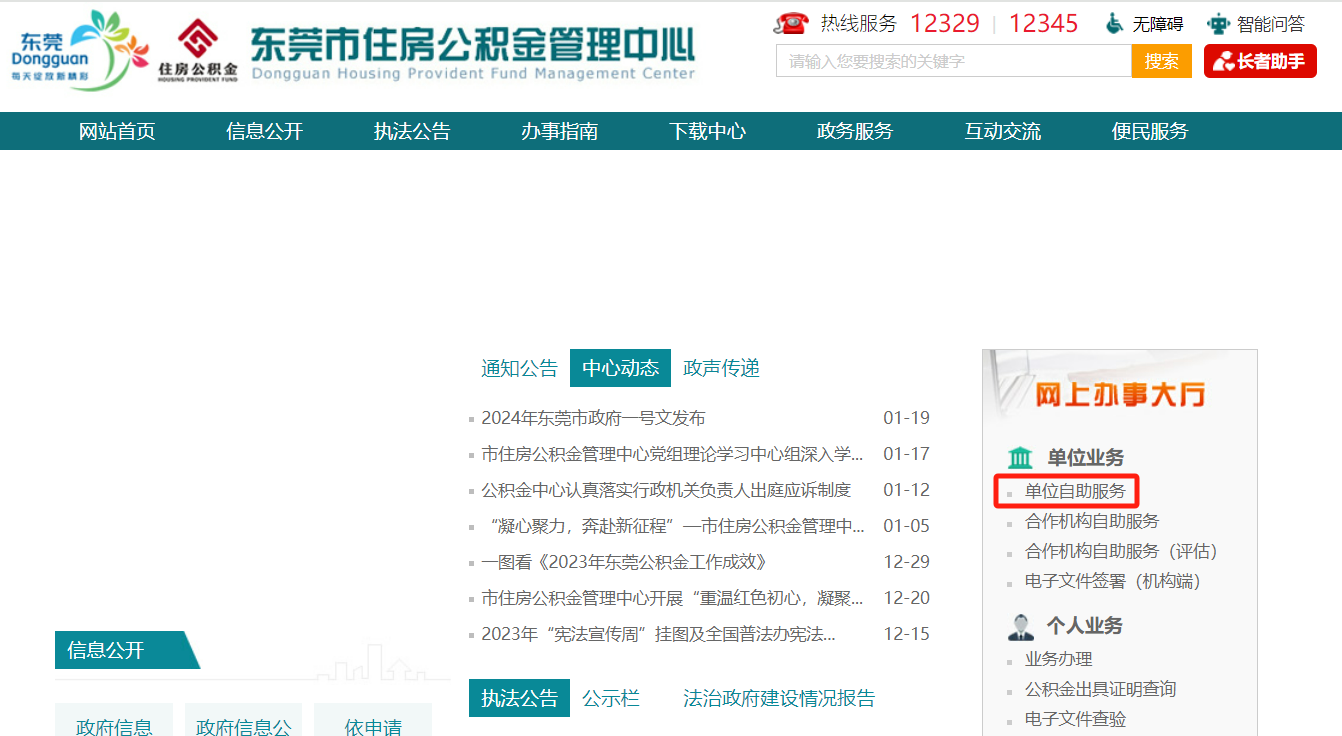
Task: Focus the keyword search input field
Action: (953, 61)
